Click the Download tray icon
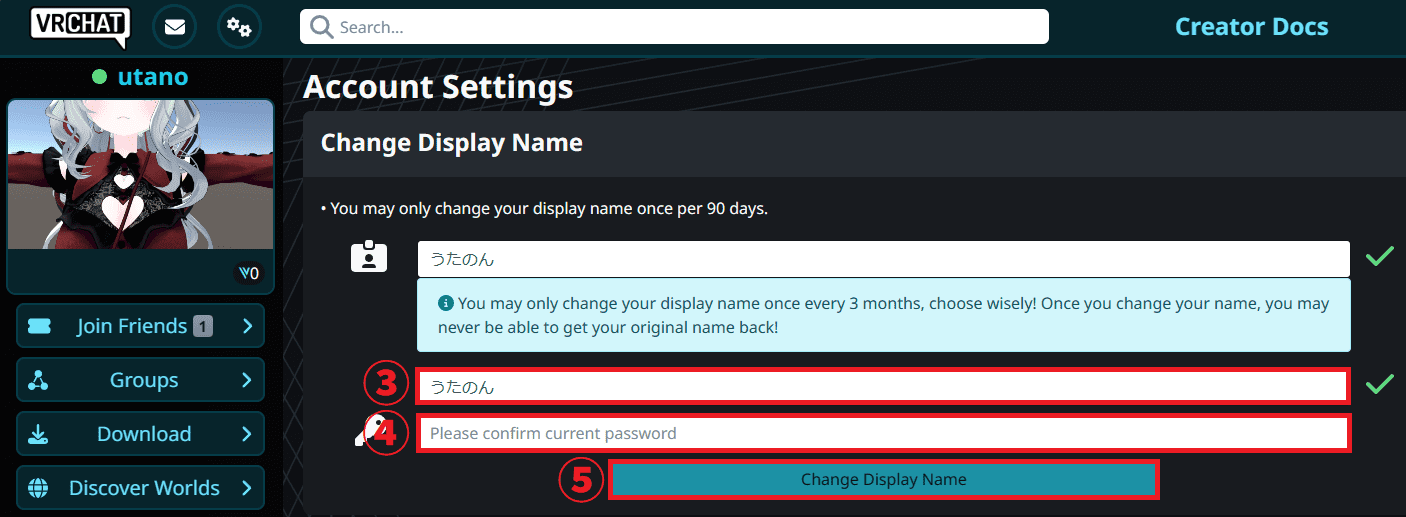 39,434
